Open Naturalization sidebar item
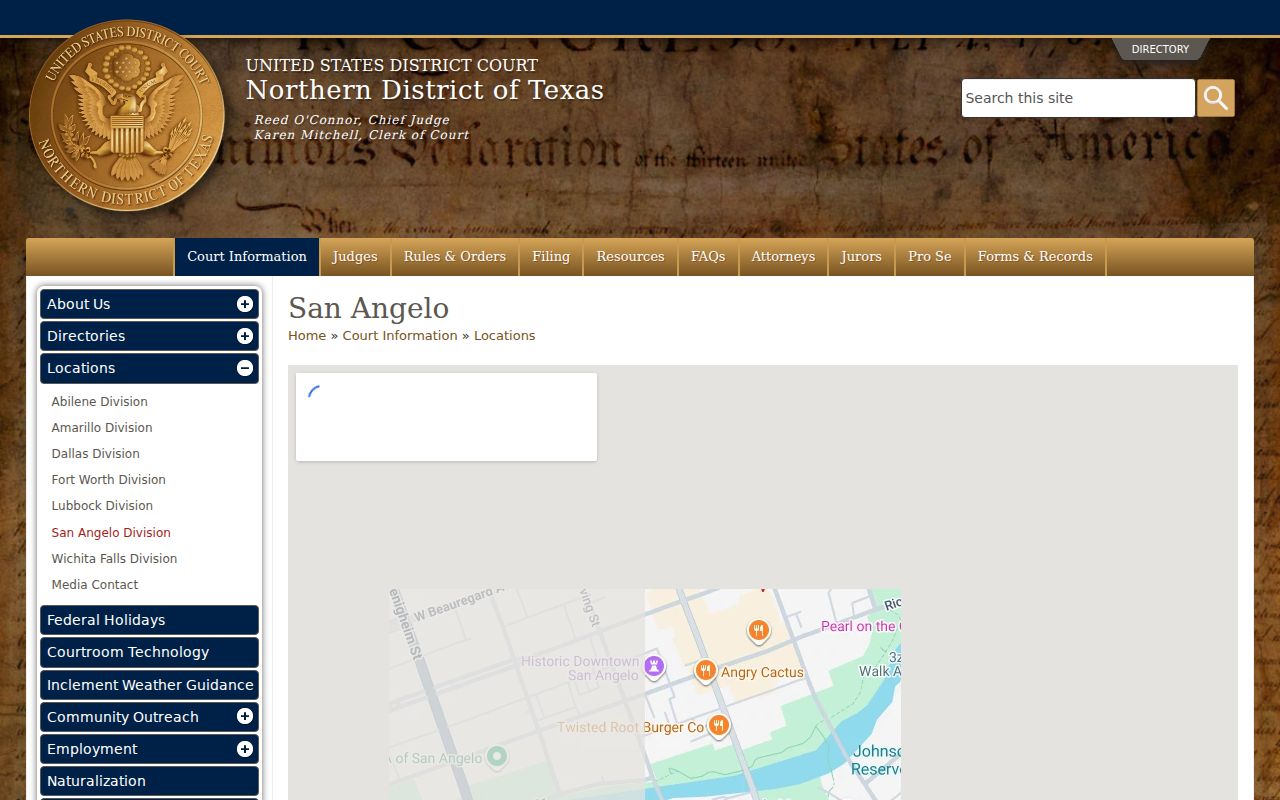Viewport: 1280px width, 800px height. (150, 781)
